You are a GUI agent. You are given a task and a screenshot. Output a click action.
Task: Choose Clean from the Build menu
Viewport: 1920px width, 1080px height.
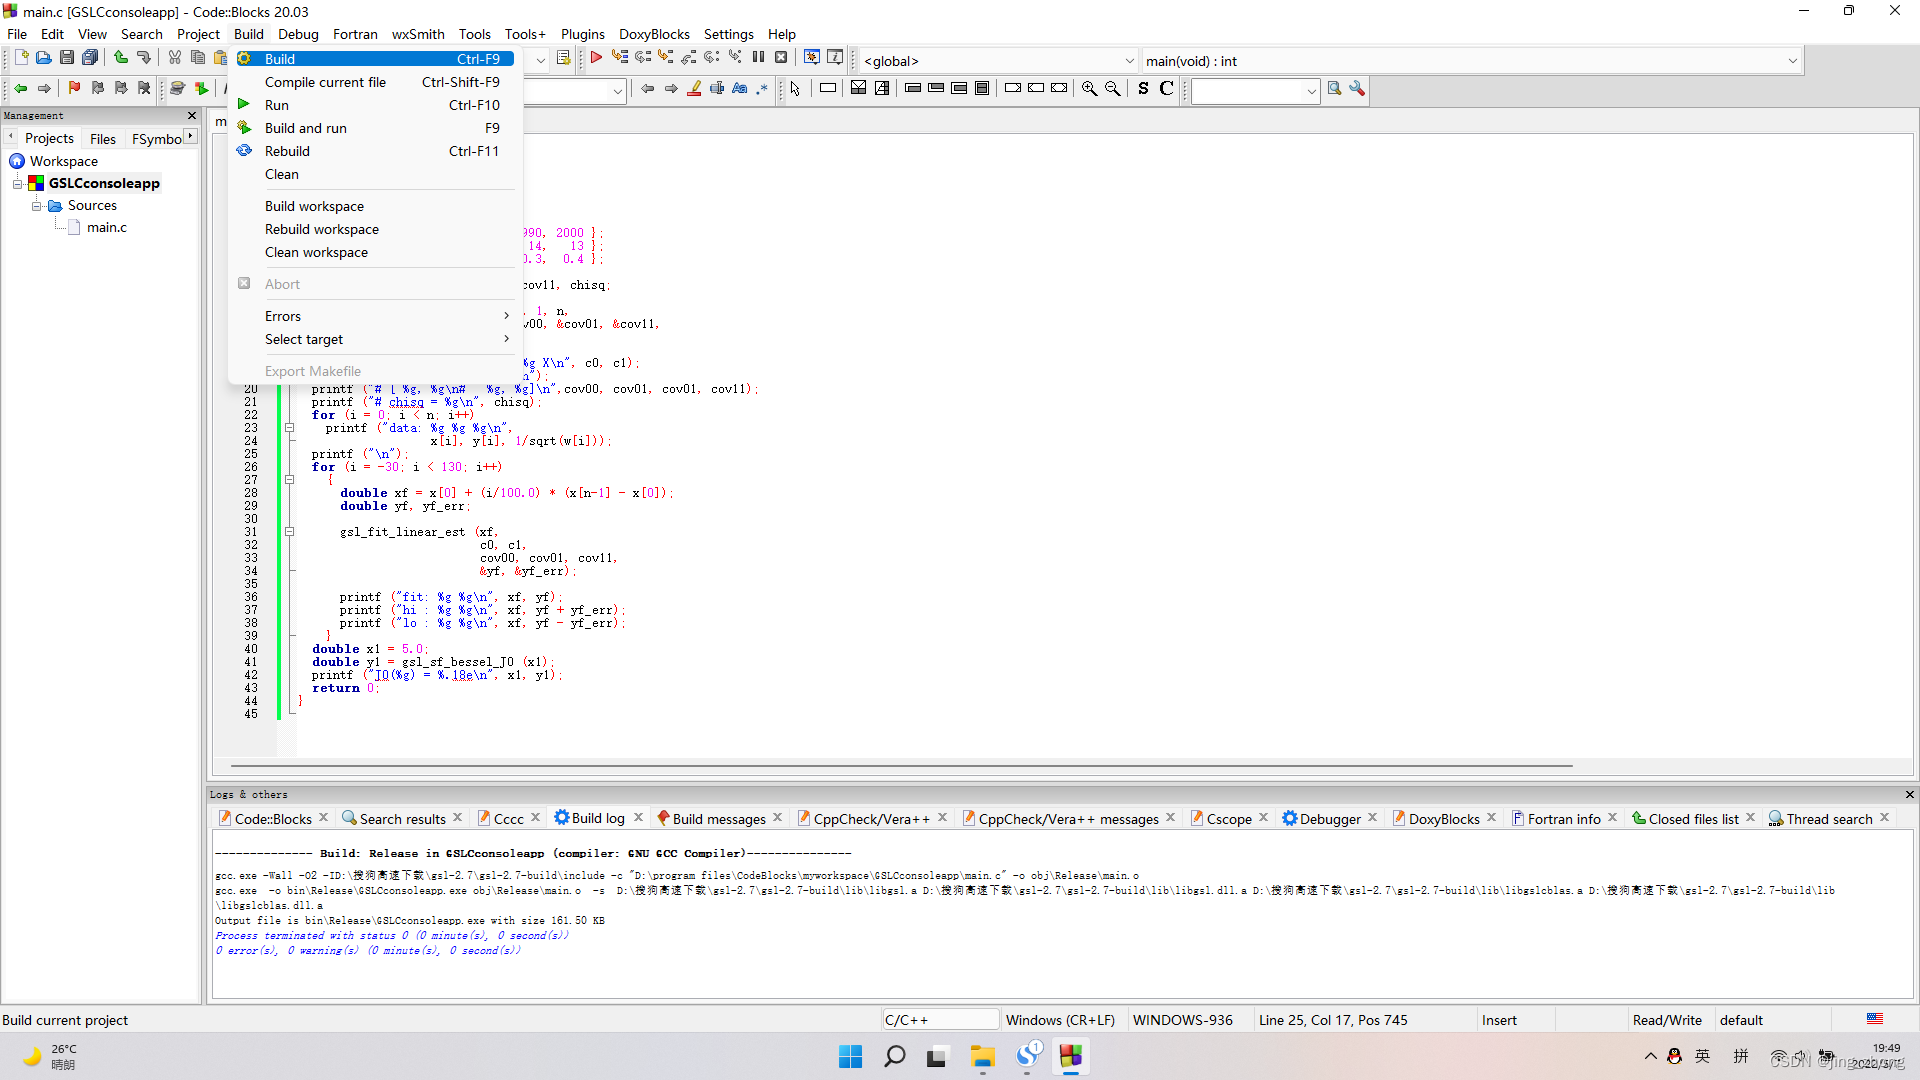point(374,174)
